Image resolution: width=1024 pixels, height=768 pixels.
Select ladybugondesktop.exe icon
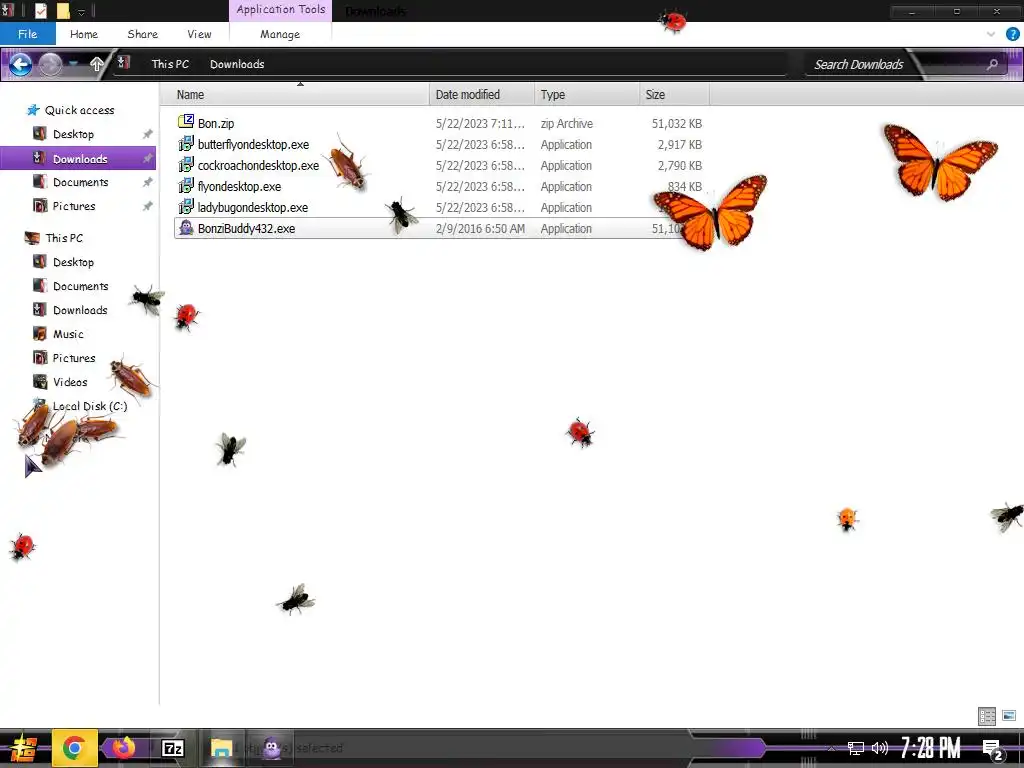click(x=186, y=207)
